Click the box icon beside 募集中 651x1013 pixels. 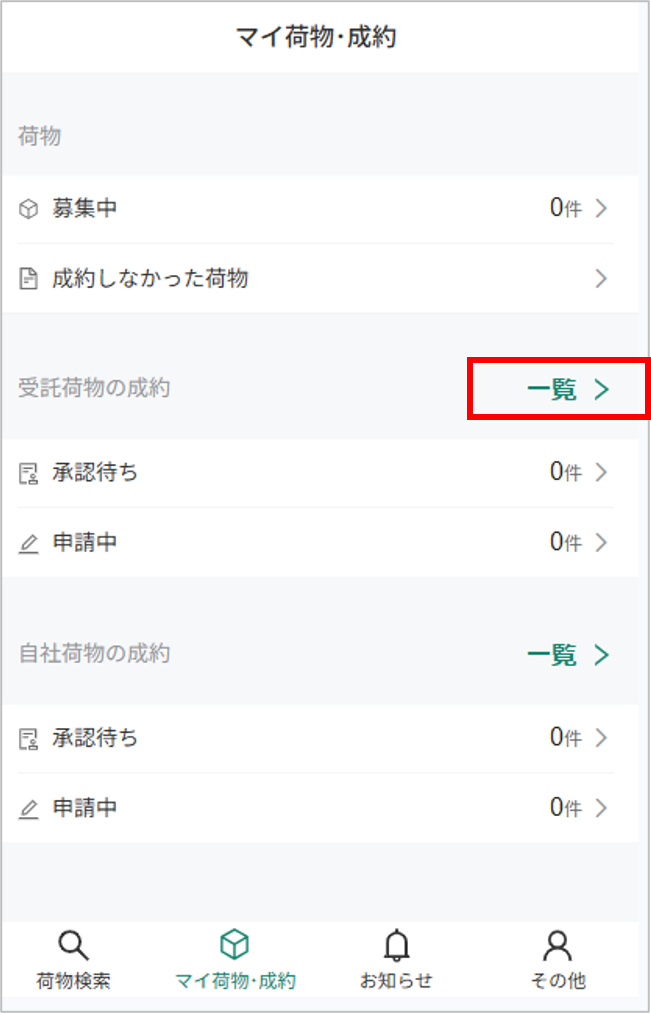[x=28, y=209]
